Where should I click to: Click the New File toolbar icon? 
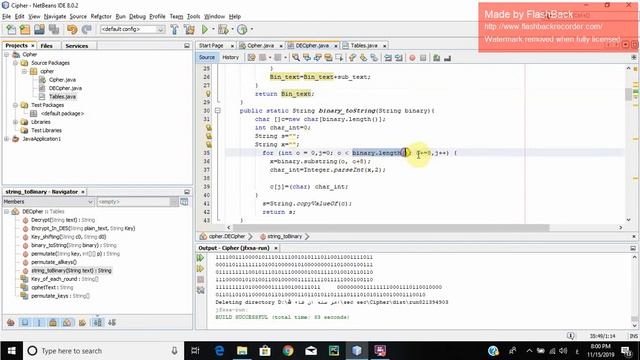point(11,29)
